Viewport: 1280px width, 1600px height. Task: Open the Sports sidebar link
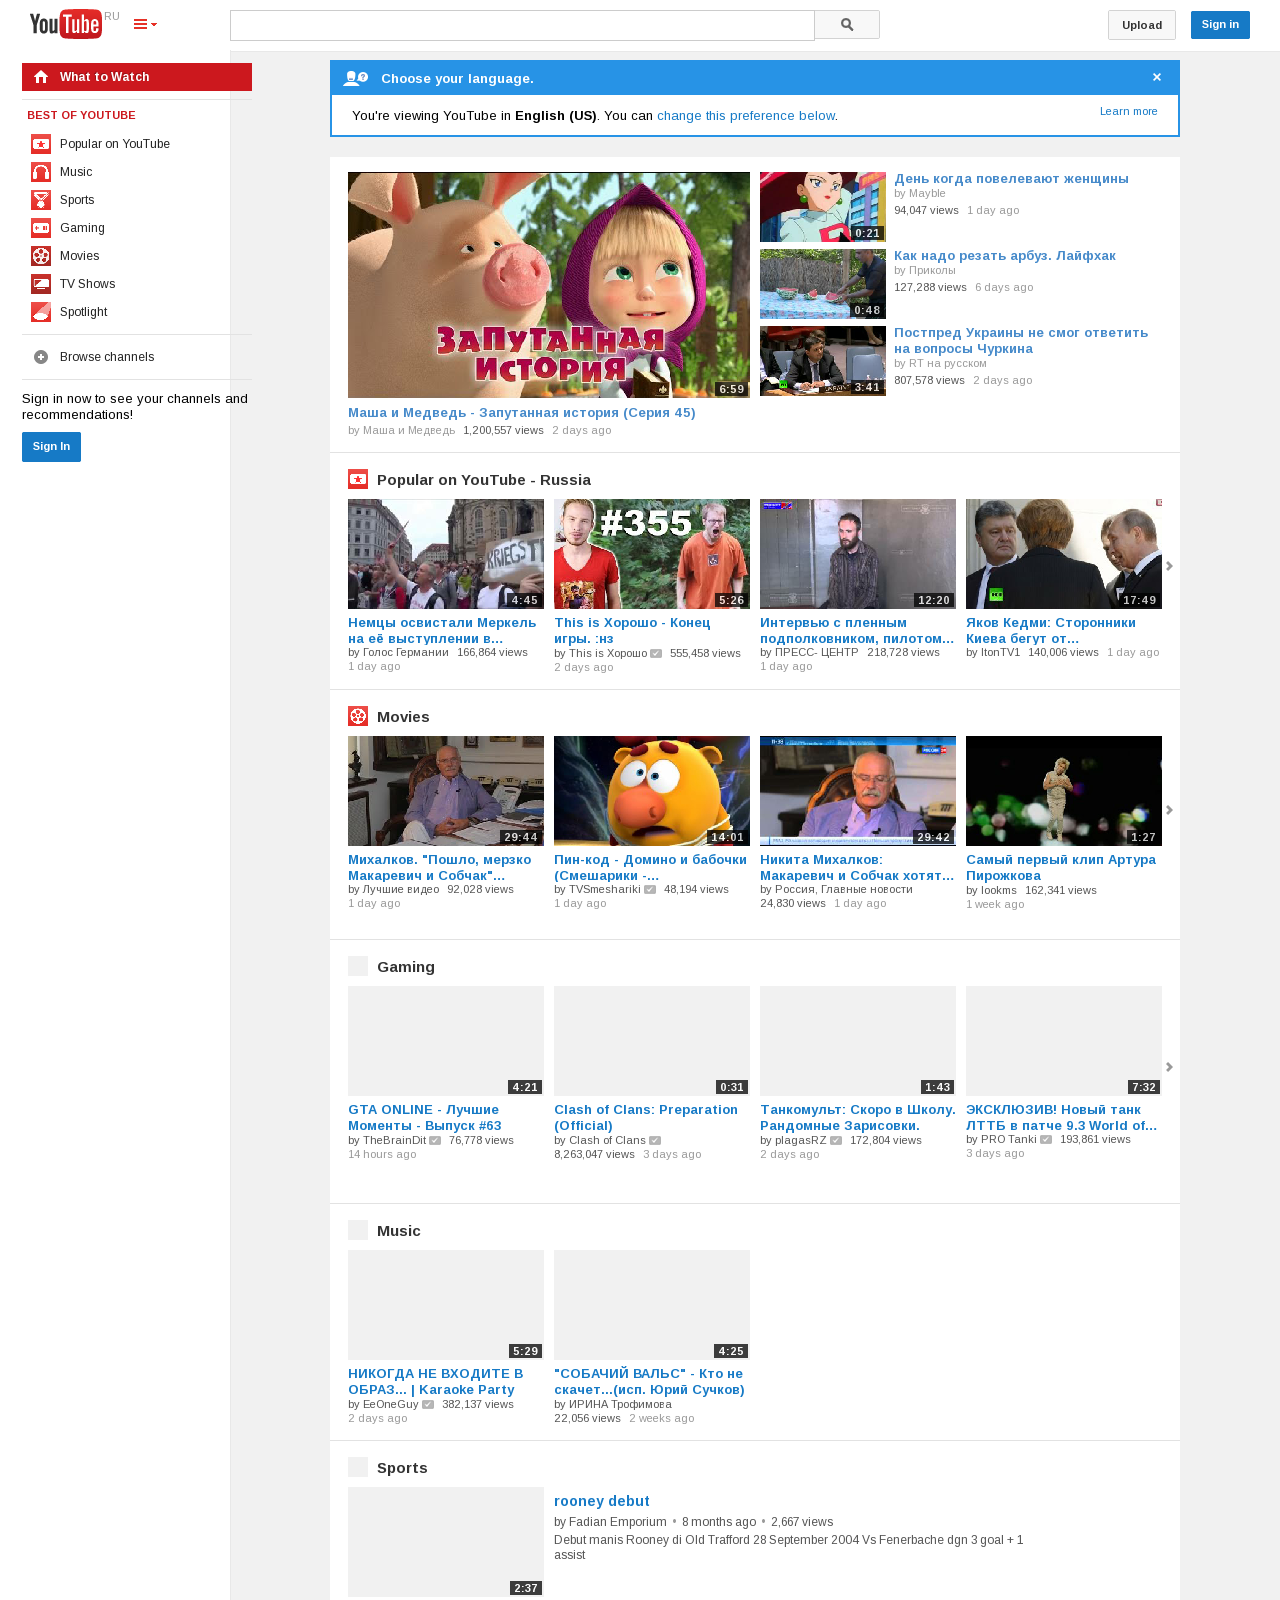coord(77,200)
